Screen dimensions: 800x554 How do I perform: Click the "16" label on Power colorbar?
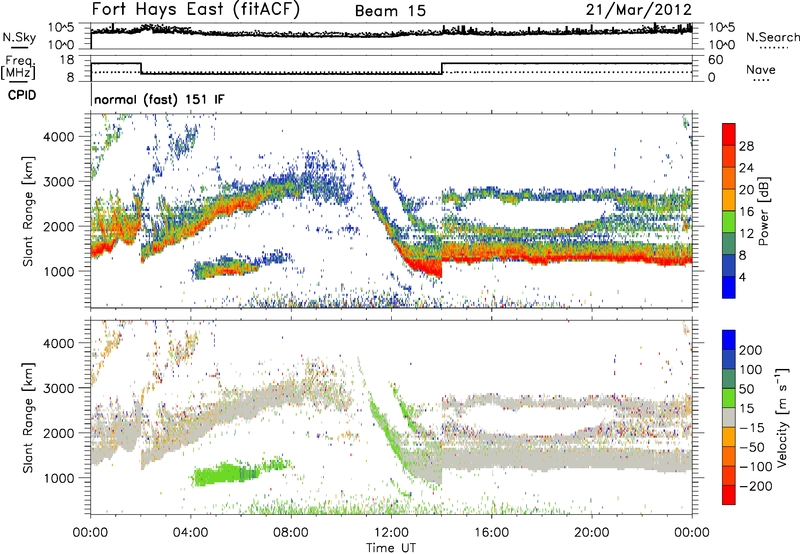[x=746, y=212]
